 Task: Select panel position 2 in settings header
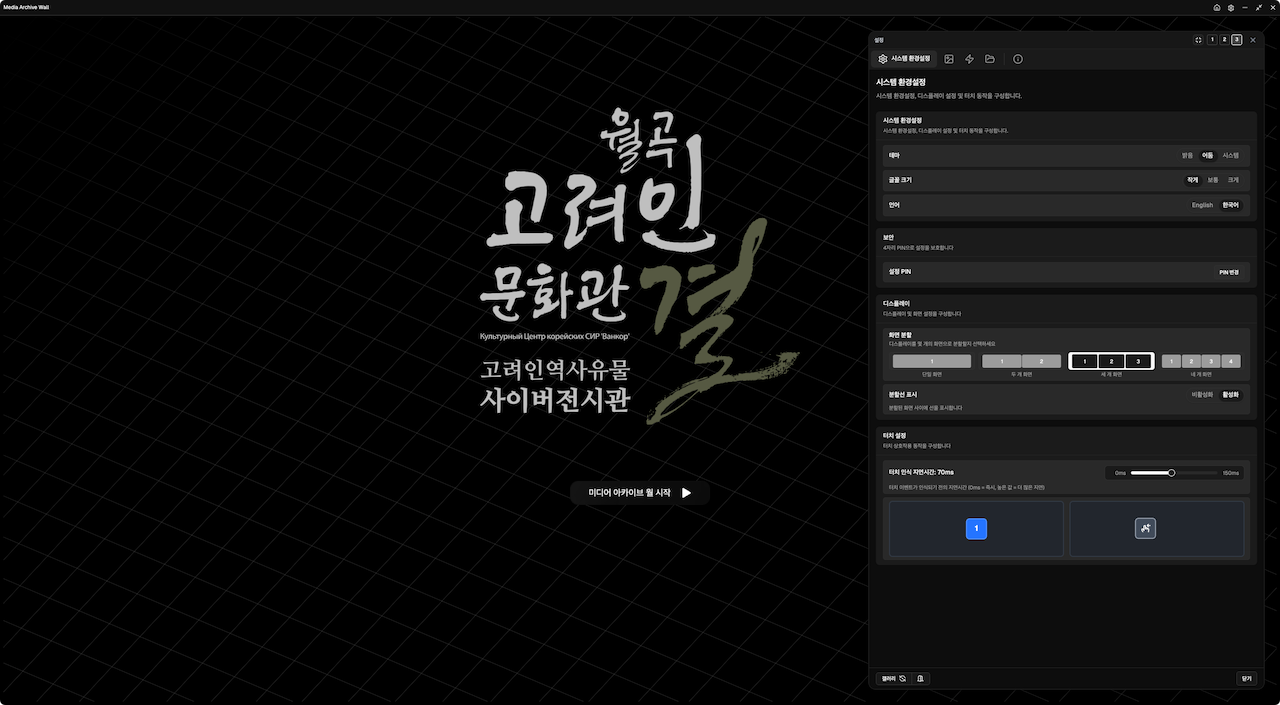pos(1224,40)
